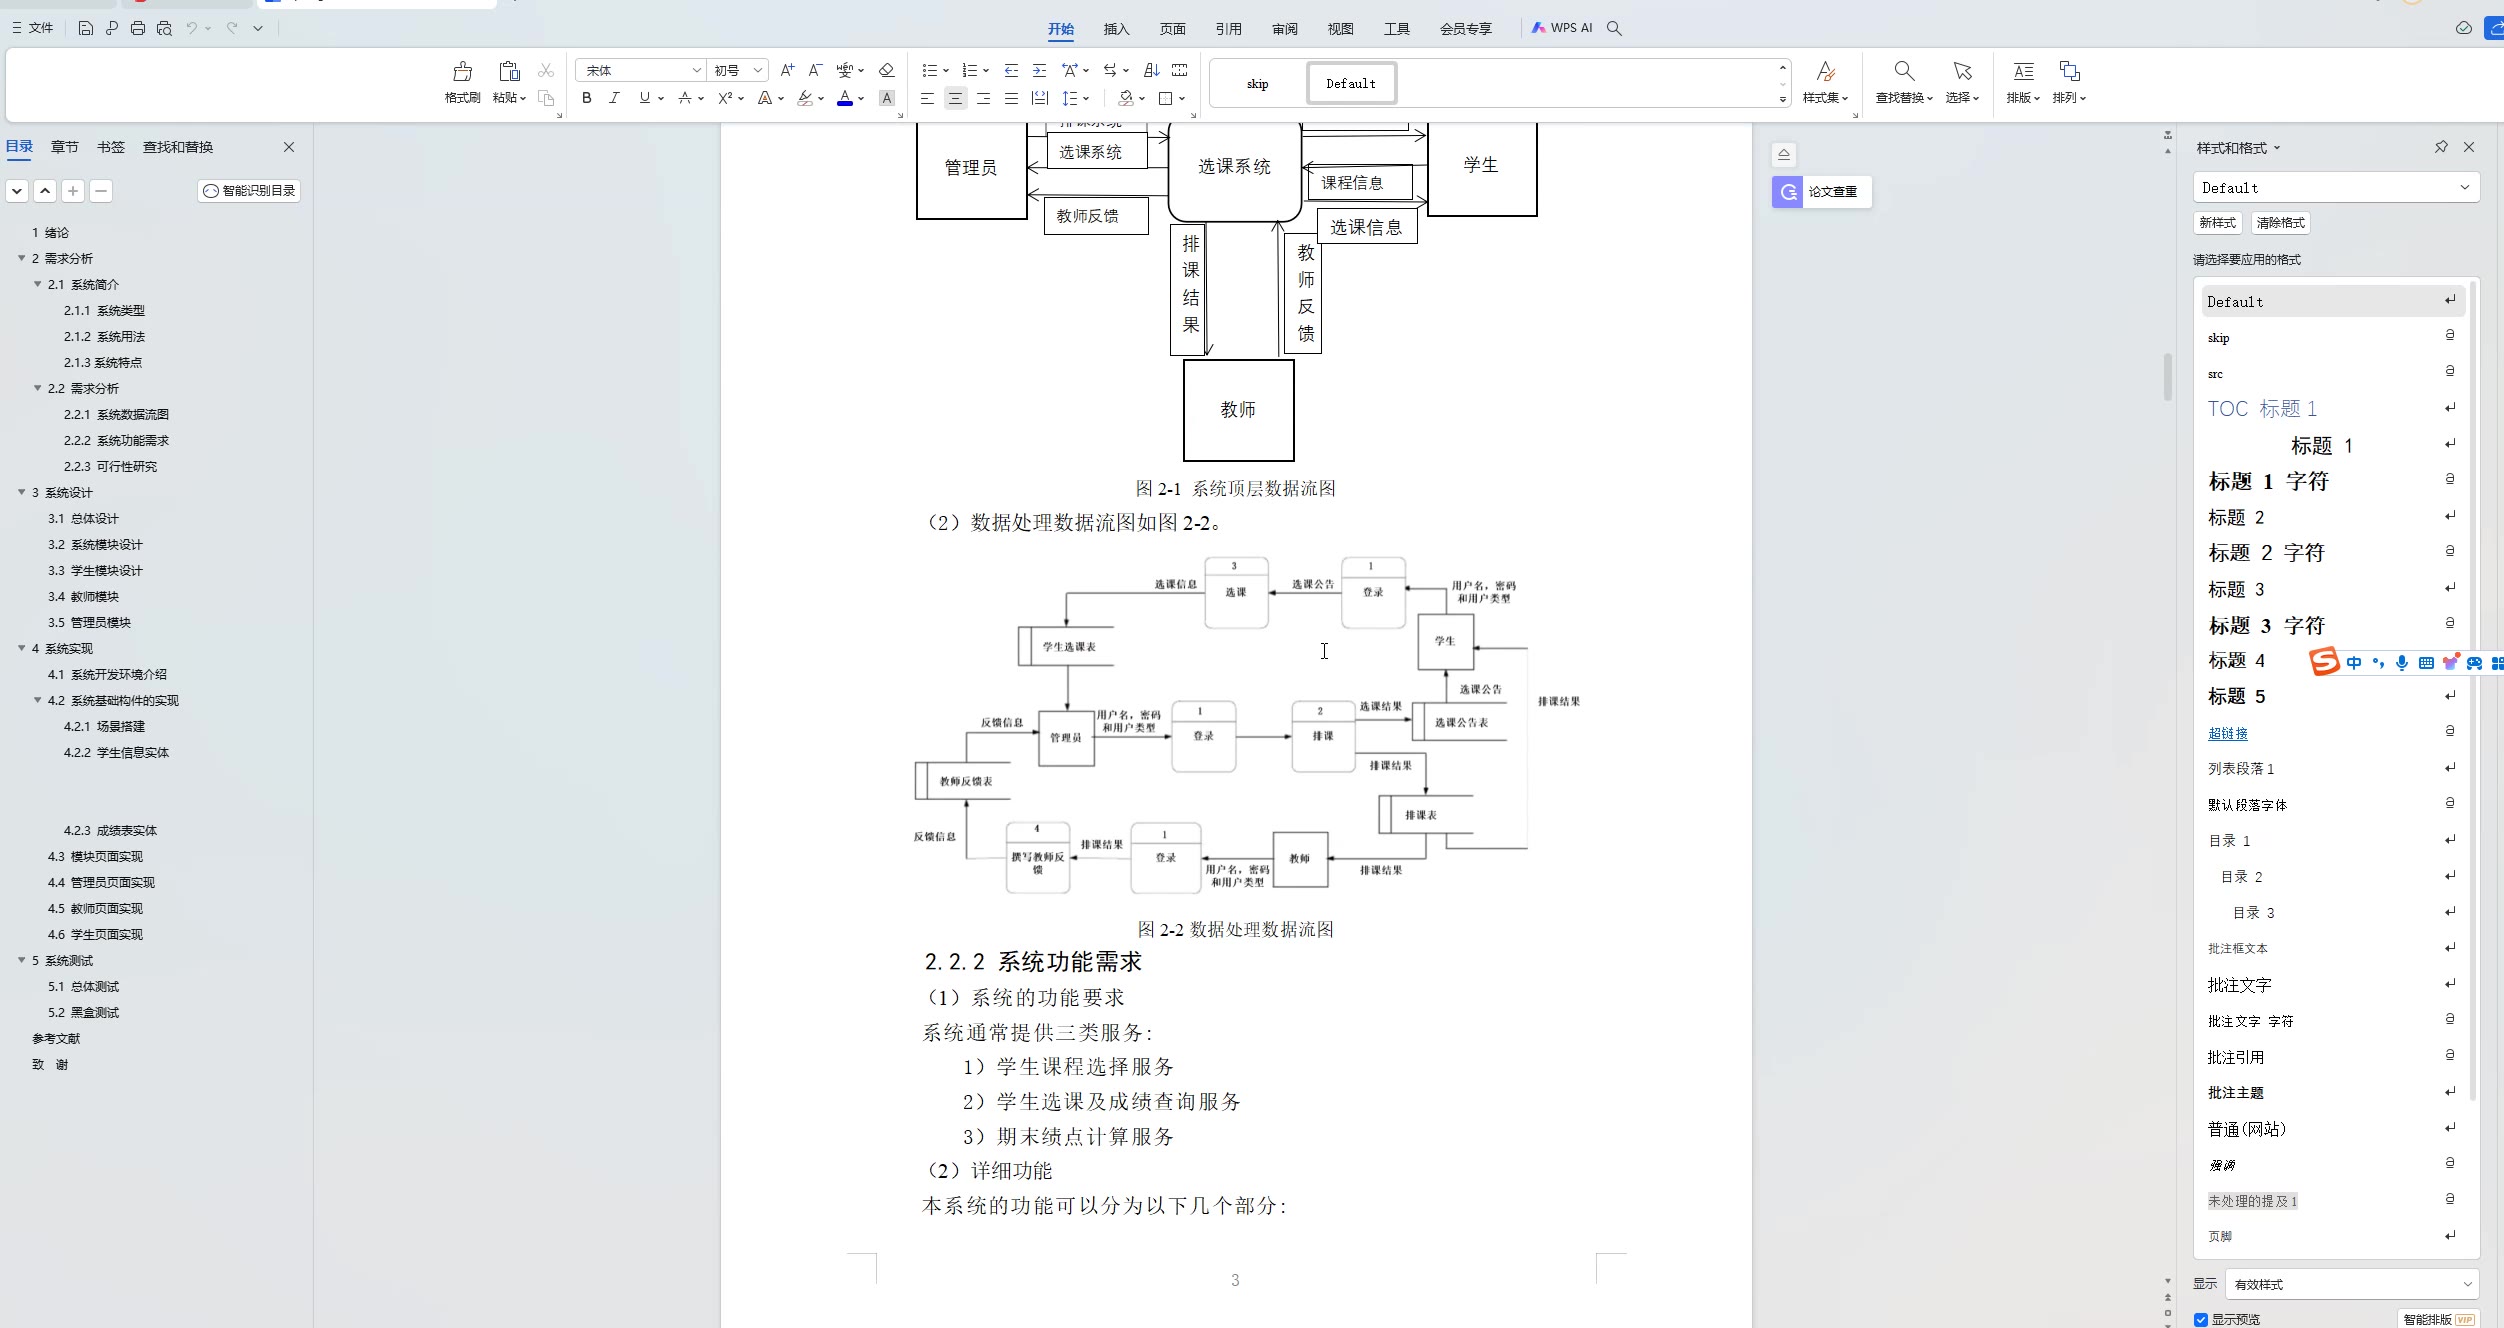
Task: Center-align the paragraph
Action: pos(955,98)
